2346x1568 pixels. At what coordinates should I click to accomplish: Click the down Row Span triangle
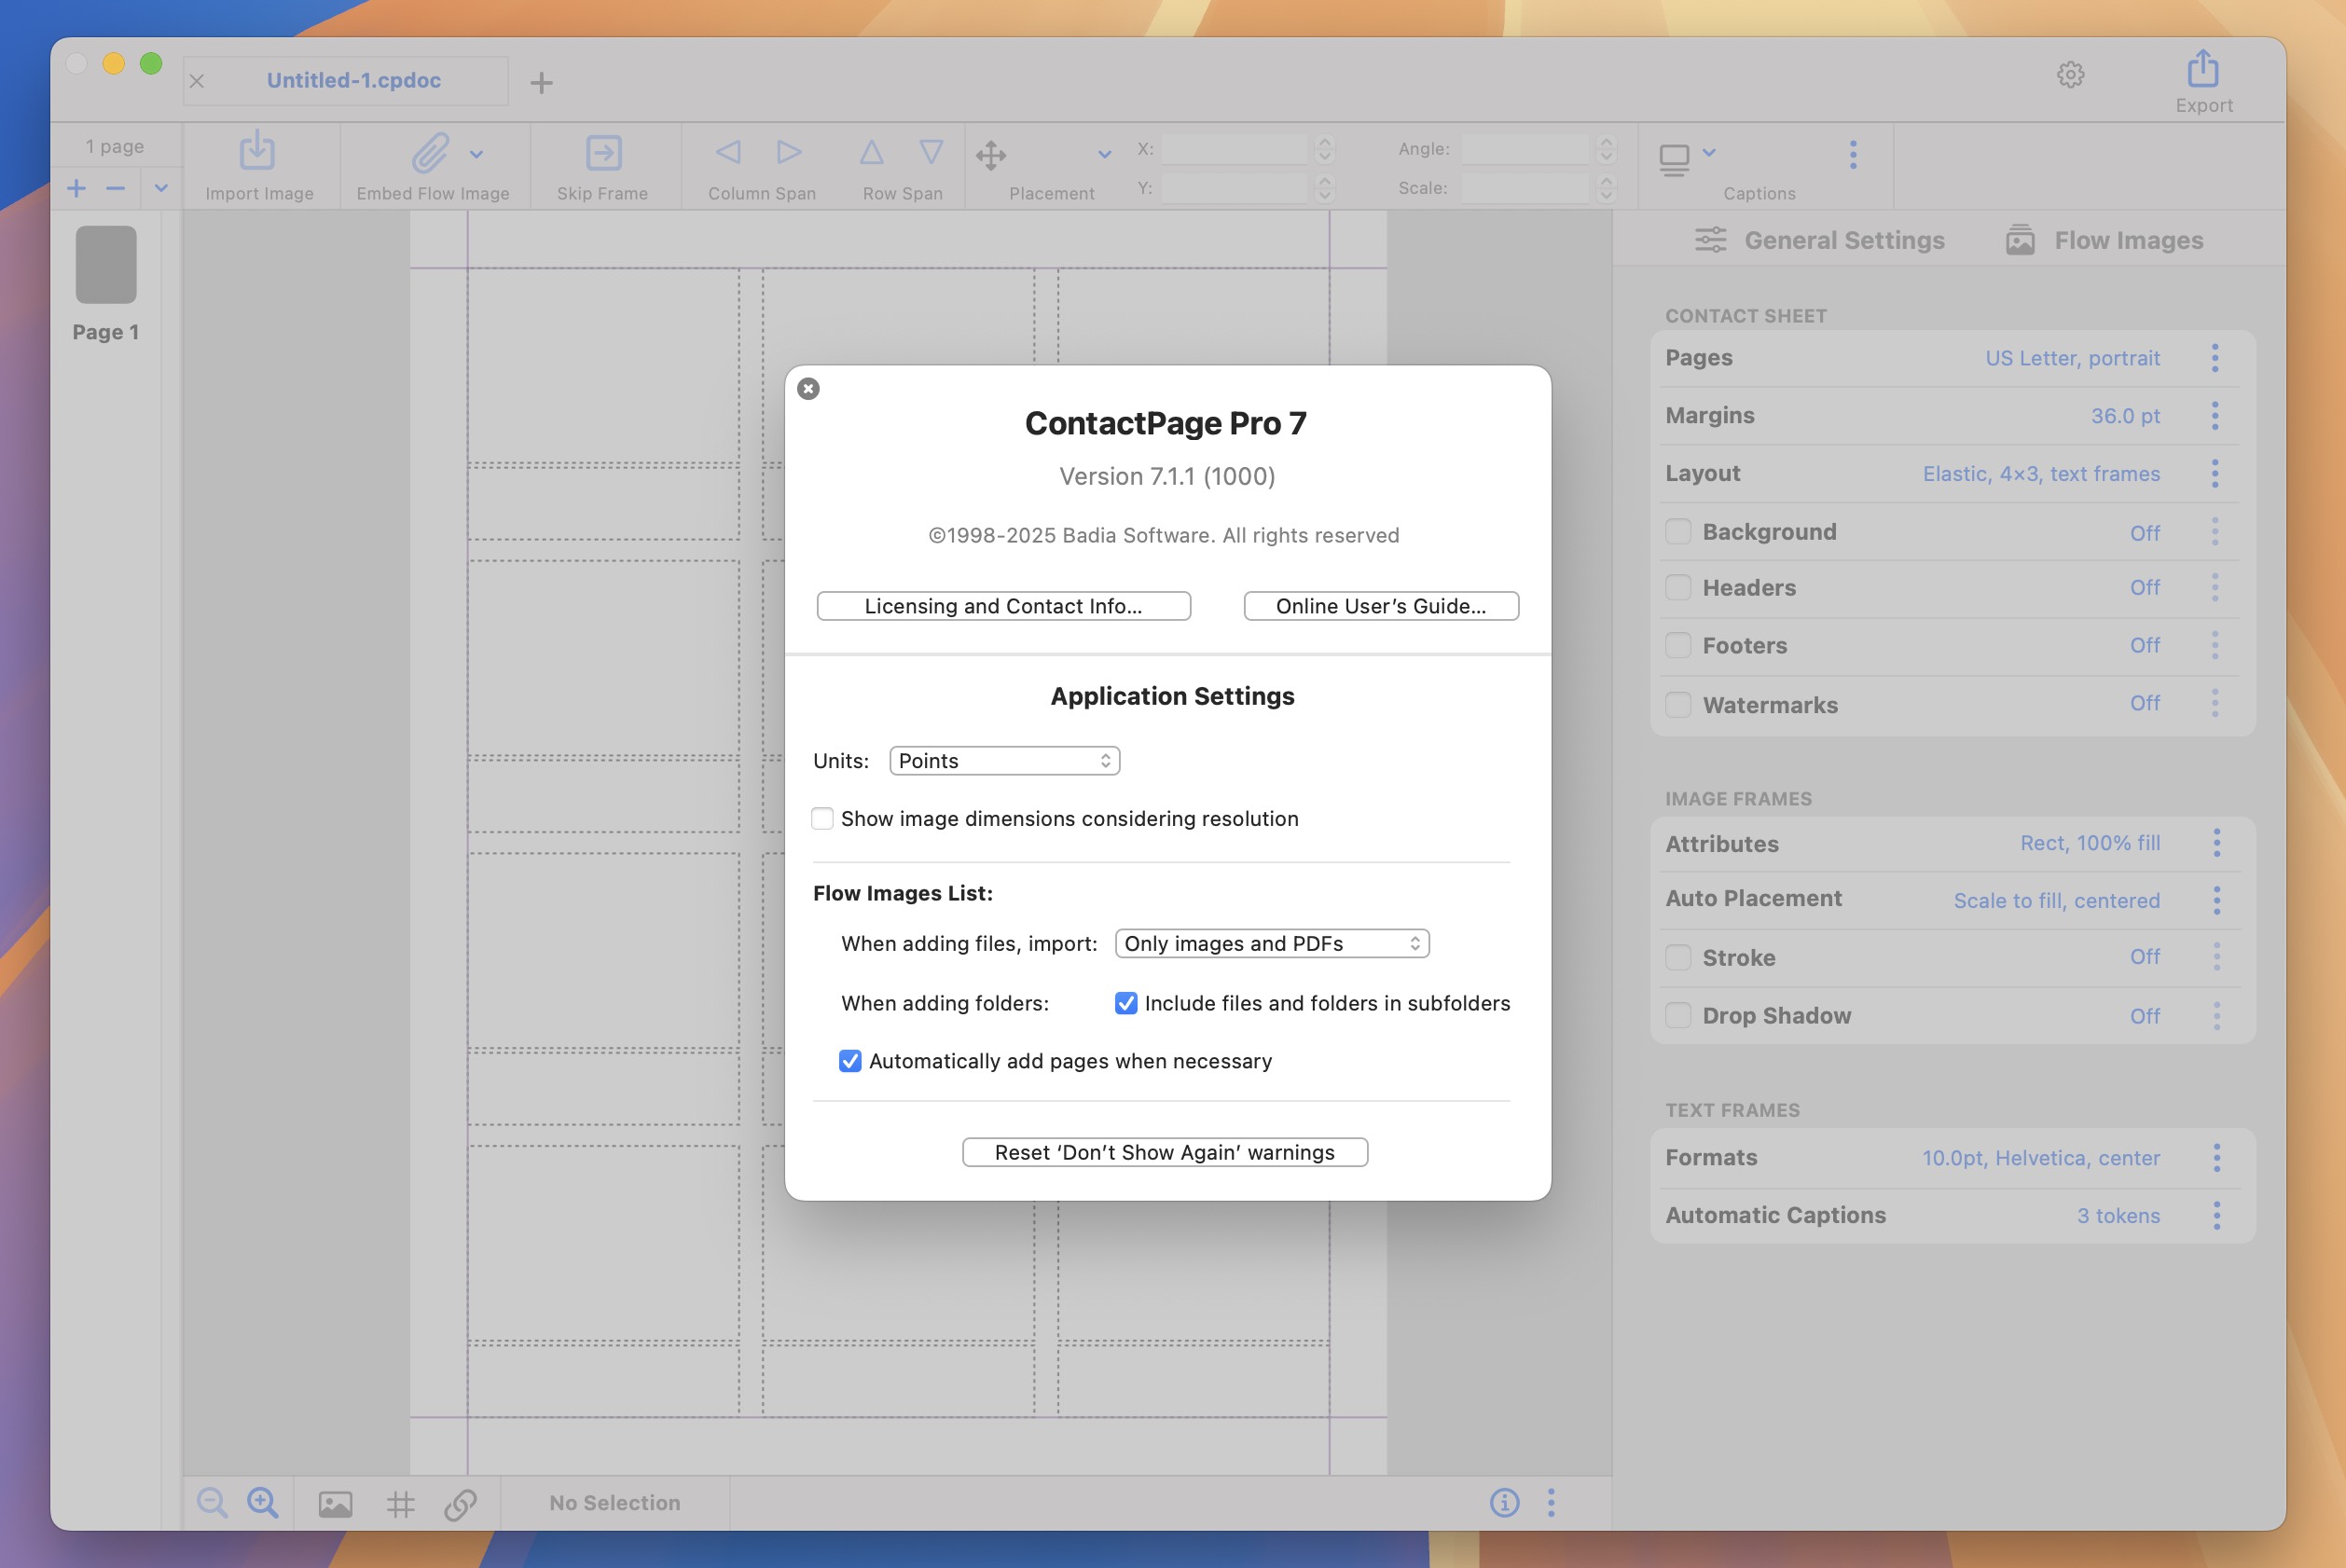[931, 152]
